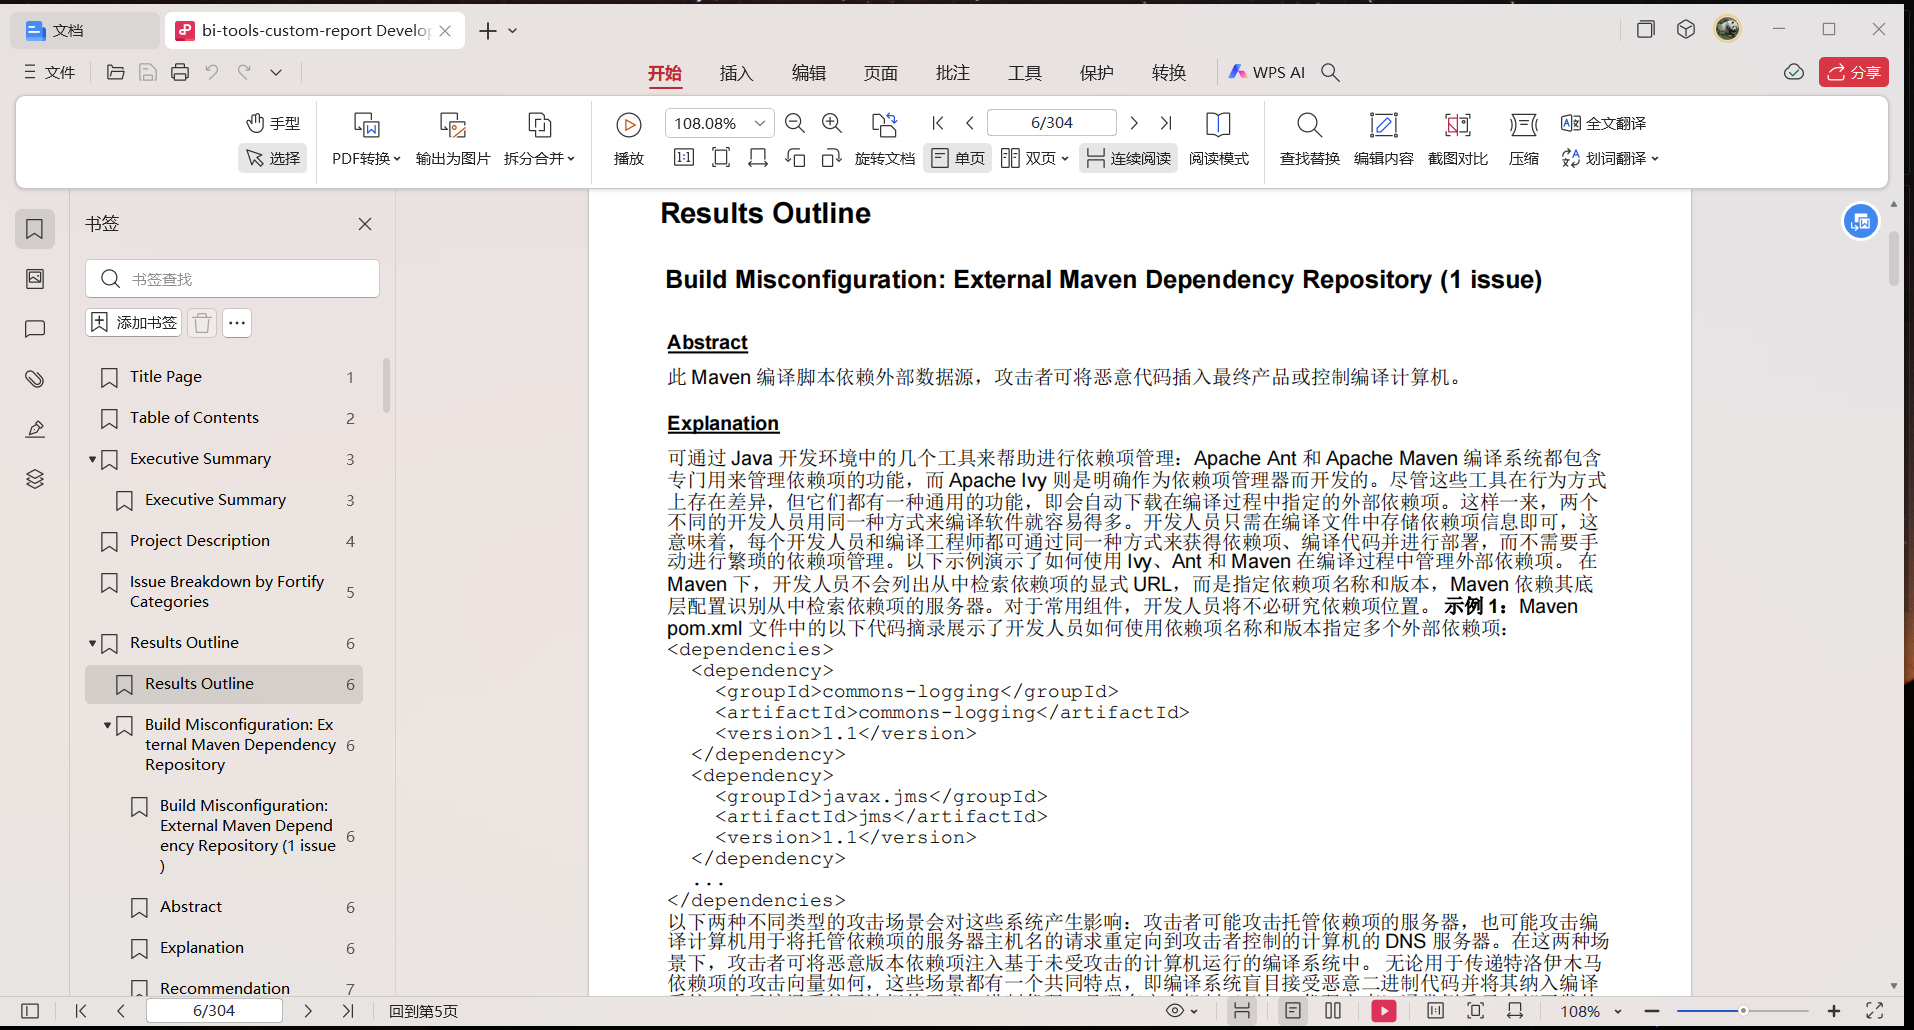Image resolution: width=1914 pixels, height=1030 pixels.
Task: Click the zoom in magnifier icon
Action: 832,123
